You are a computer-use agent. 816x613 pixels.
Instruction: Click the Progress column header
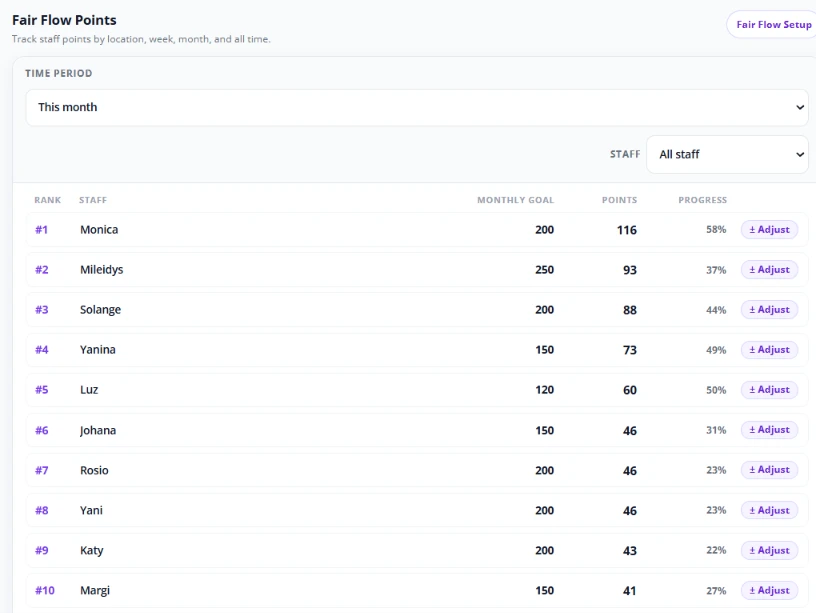tap(702, 200)
